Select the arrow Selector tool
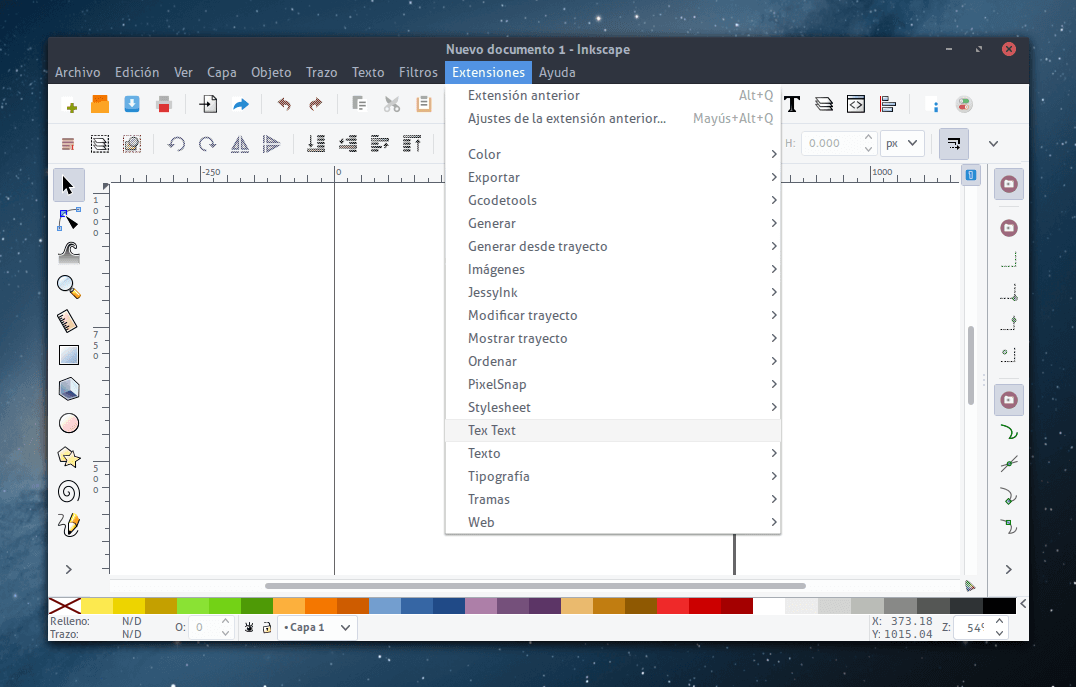1076x687 pixels. [68, 185]
